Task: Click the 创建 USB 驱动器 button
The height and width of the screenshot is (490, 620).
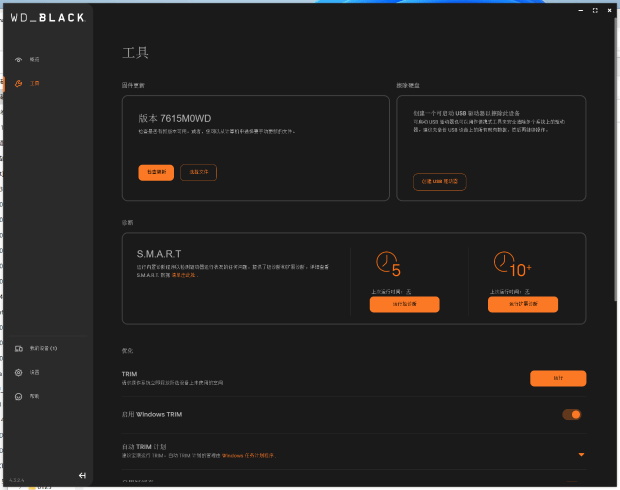Action: click(440, 182)
